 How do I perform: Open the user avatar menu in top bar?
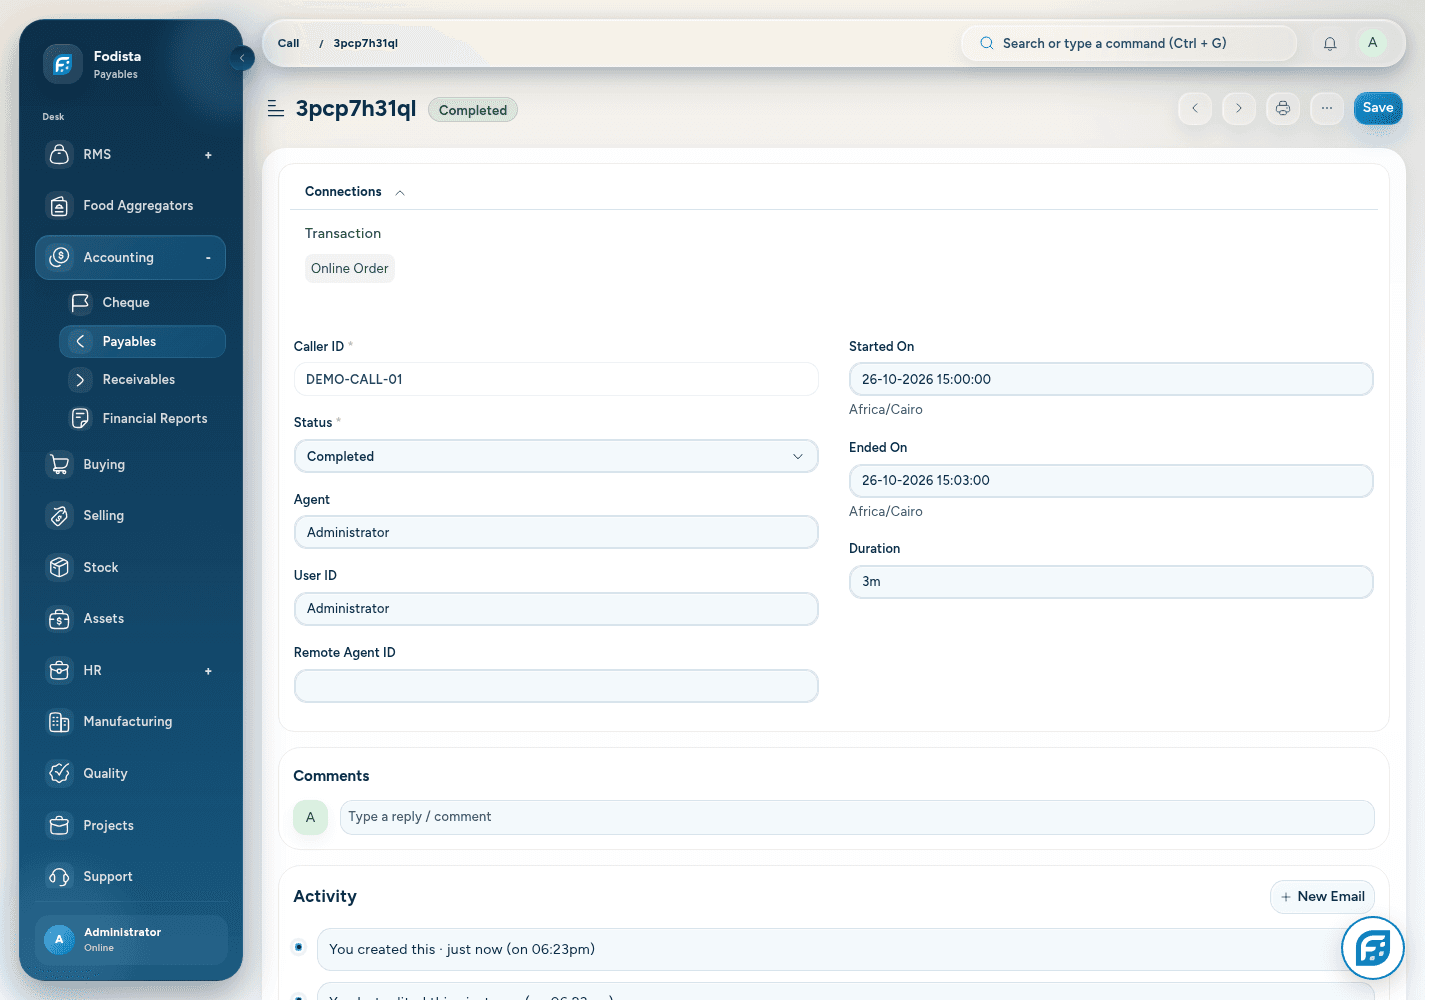(1372, 43)
